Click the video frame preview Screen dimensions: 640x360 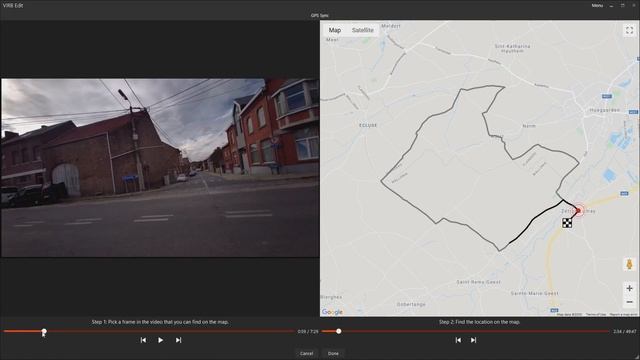click(160, 168)
